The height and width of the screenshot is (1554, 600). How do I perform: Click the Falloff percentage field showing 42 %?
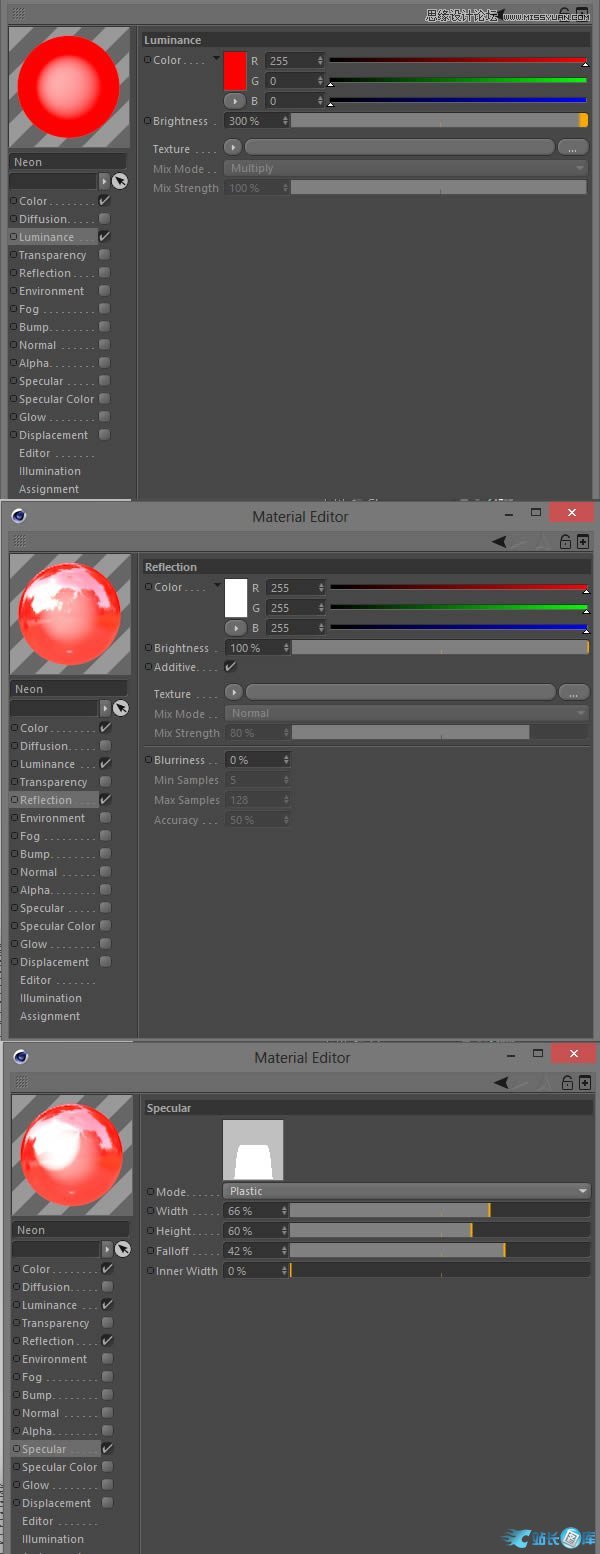[254, 1251]
